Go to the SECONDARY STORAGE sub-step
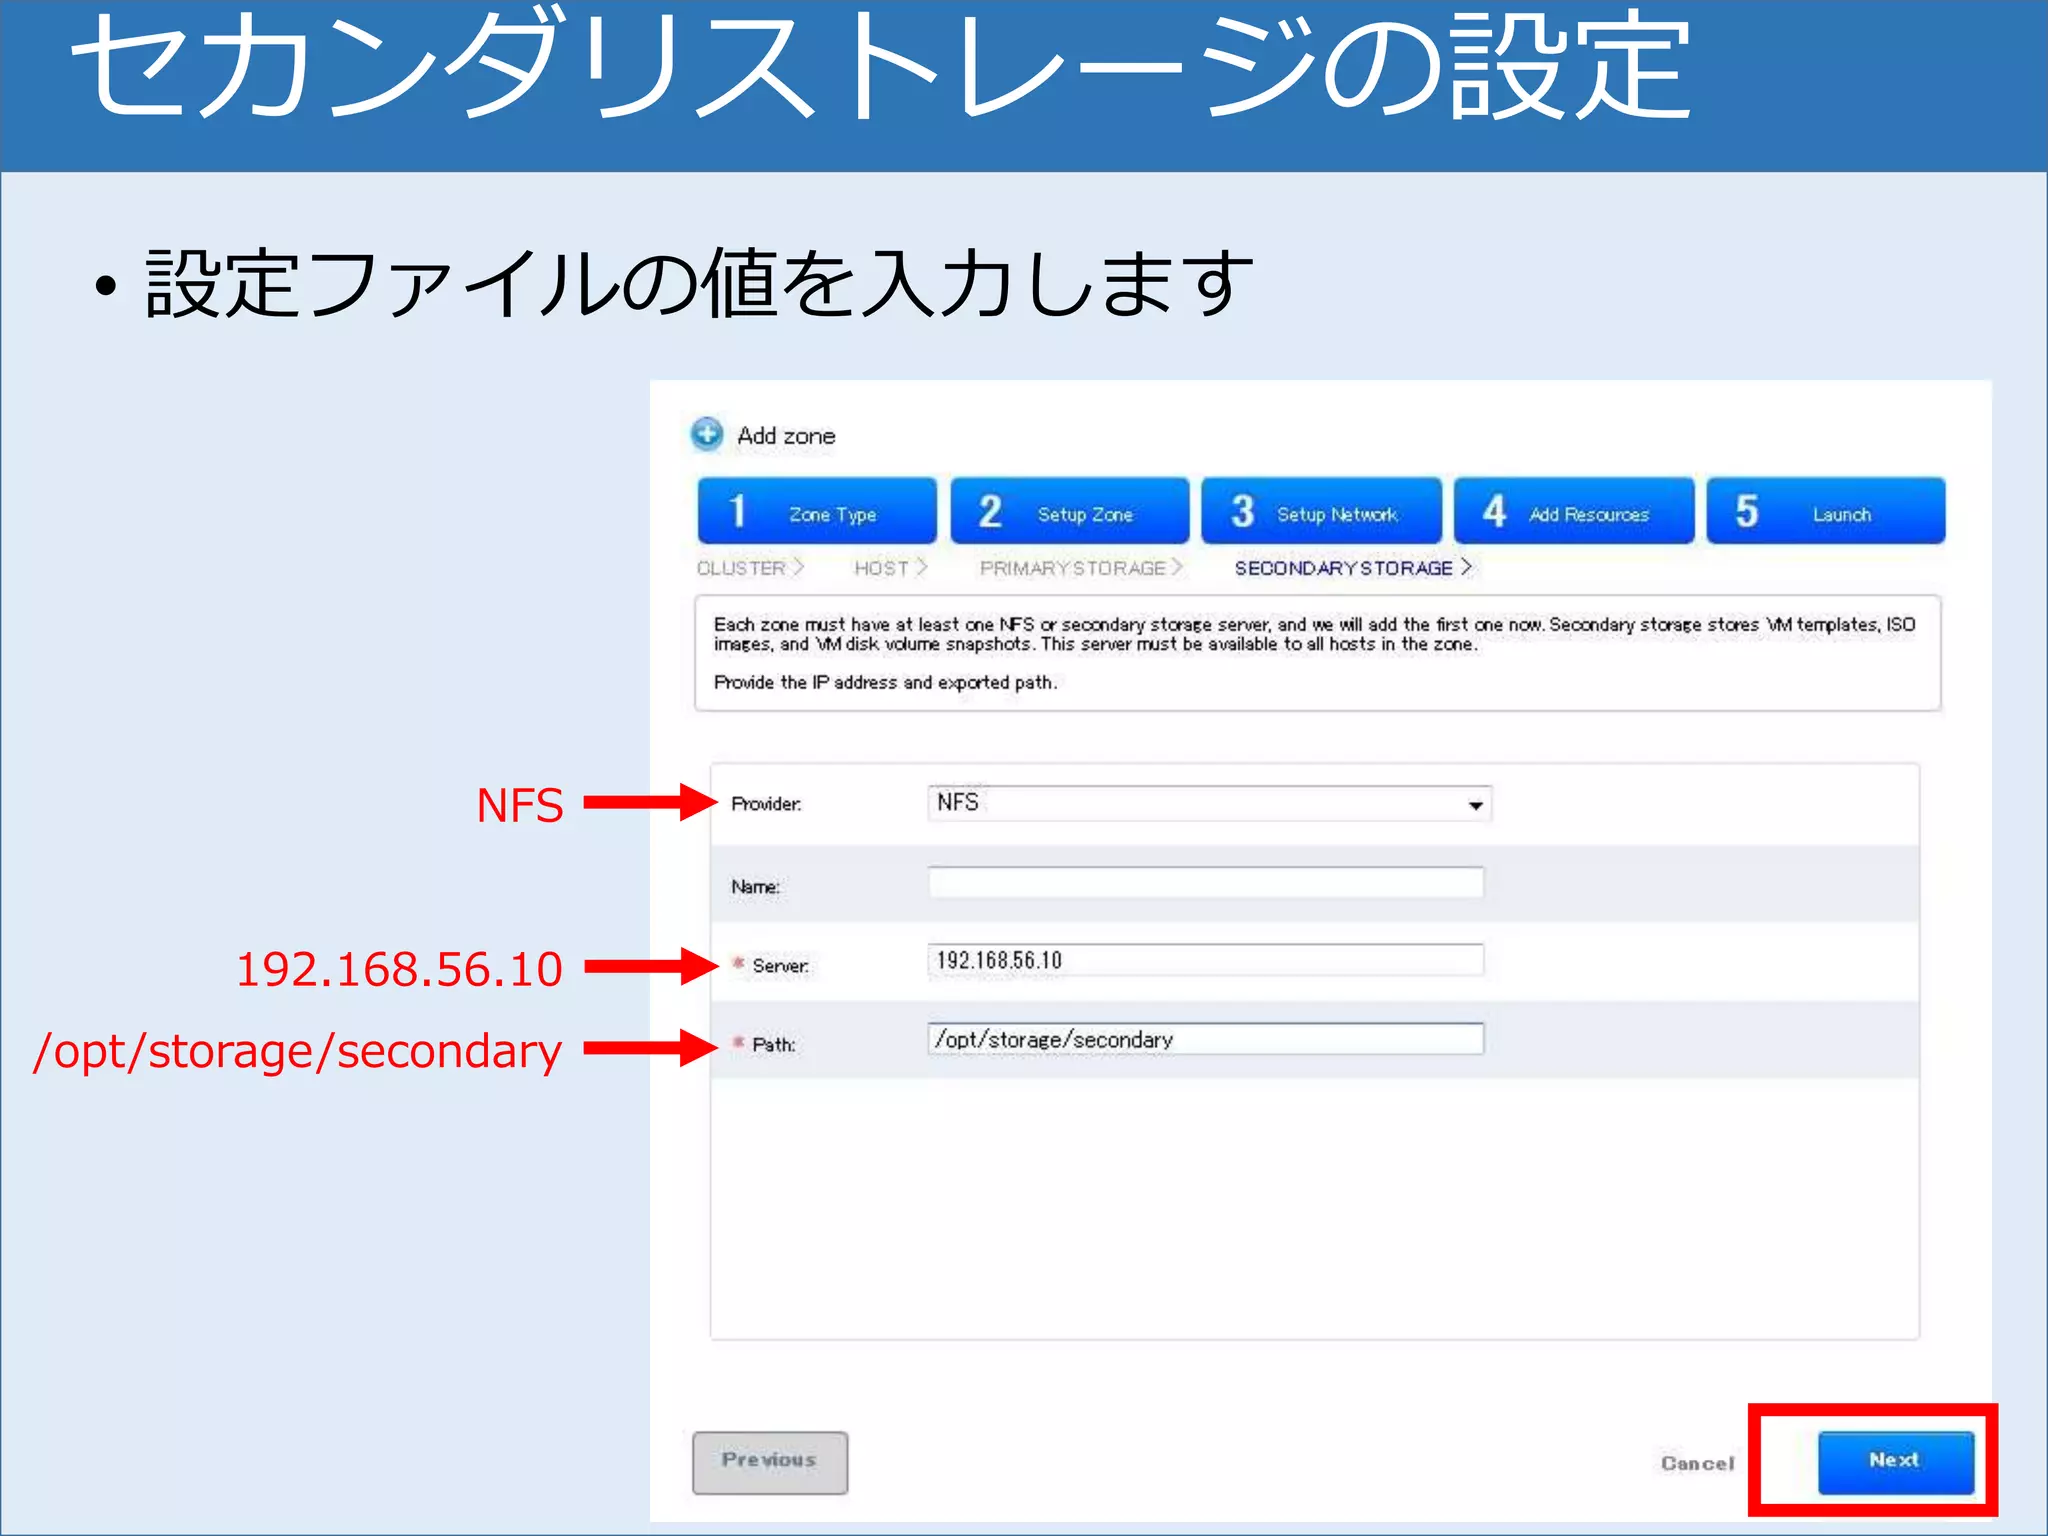 tap(1353, 568)
